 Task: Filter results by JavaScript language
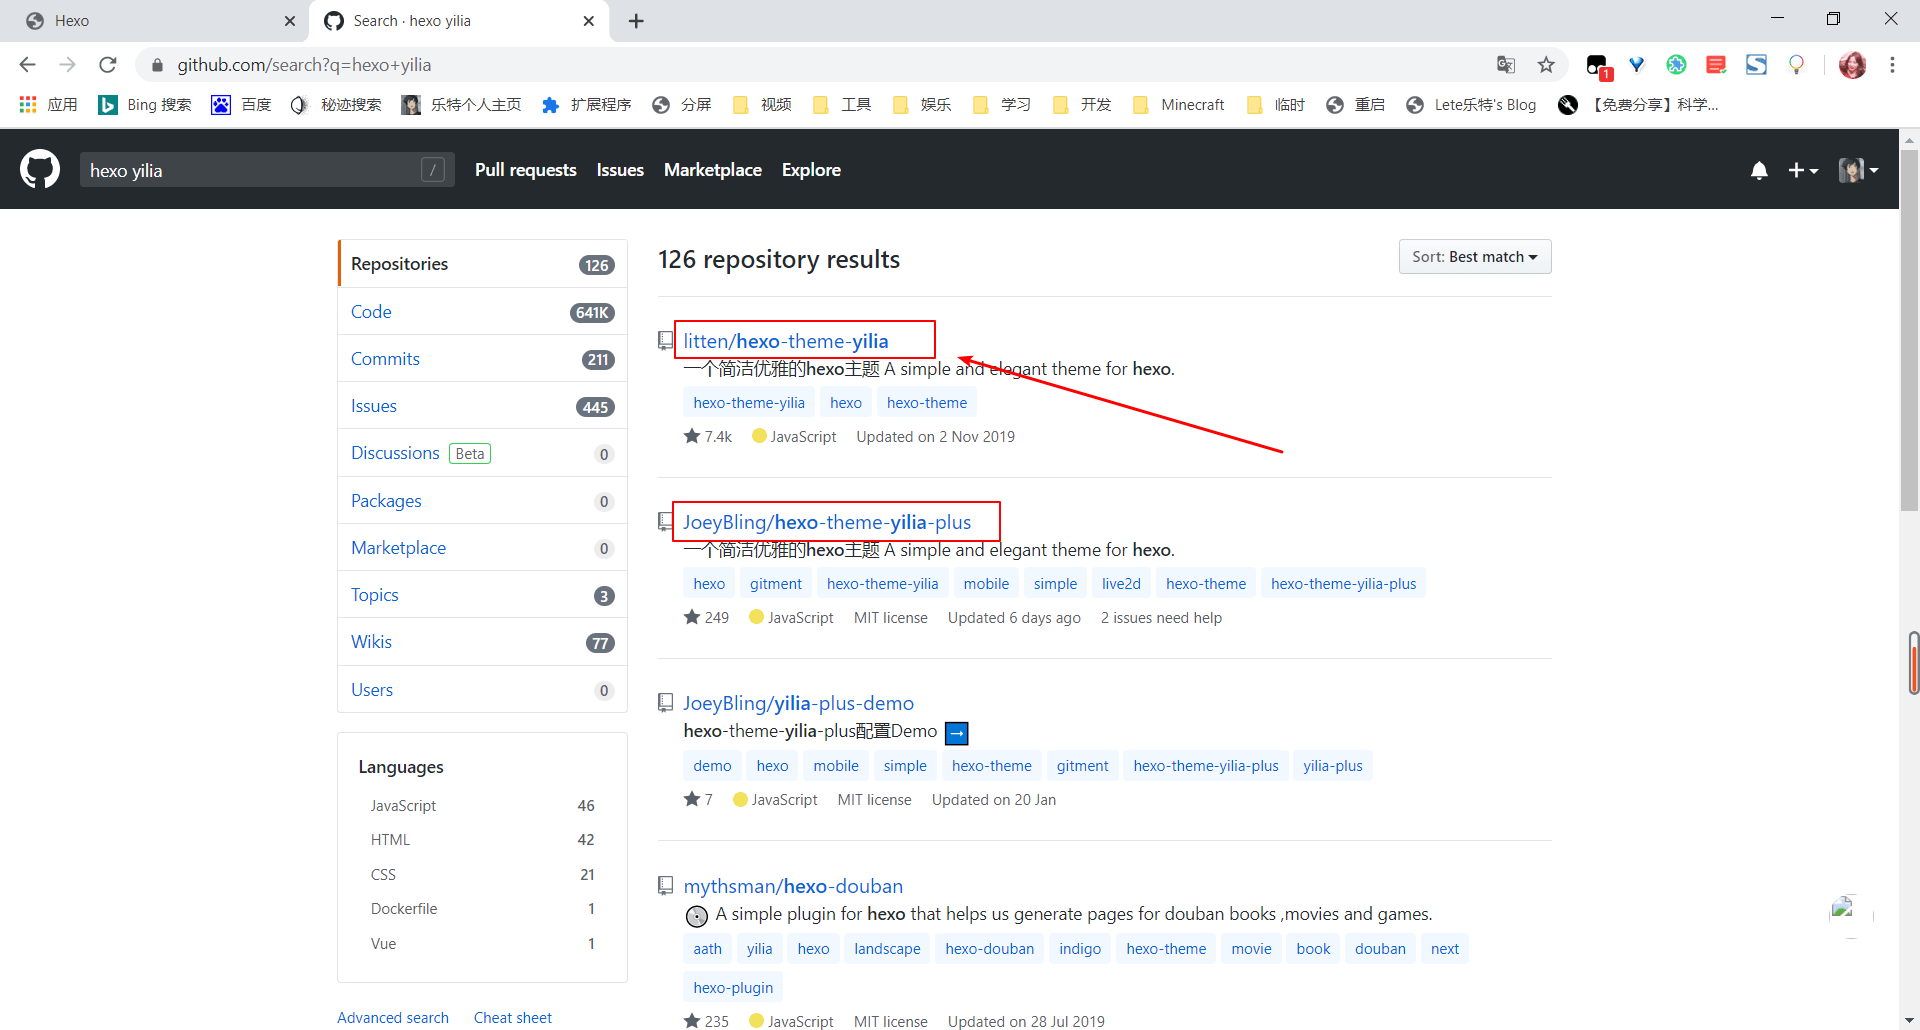click(403, 806)
